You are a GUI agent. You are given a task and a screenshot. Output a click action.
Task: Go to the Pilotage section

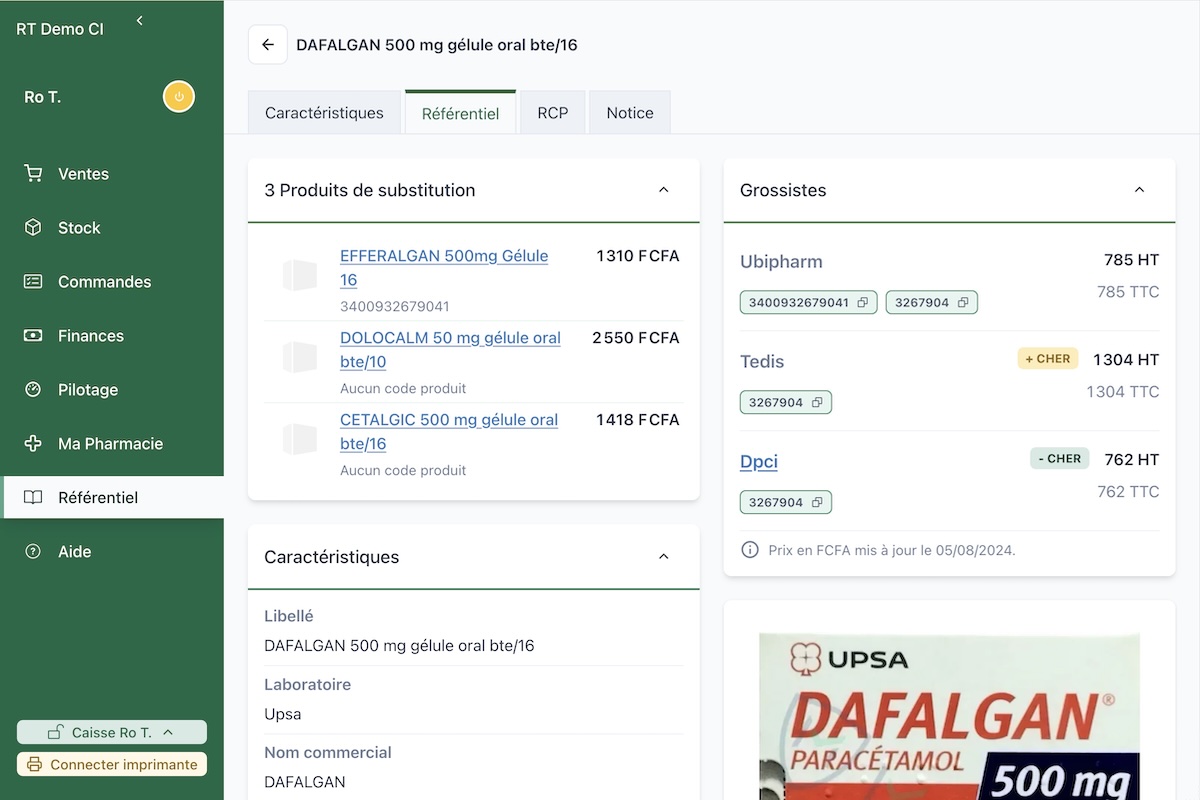[87, 390]
